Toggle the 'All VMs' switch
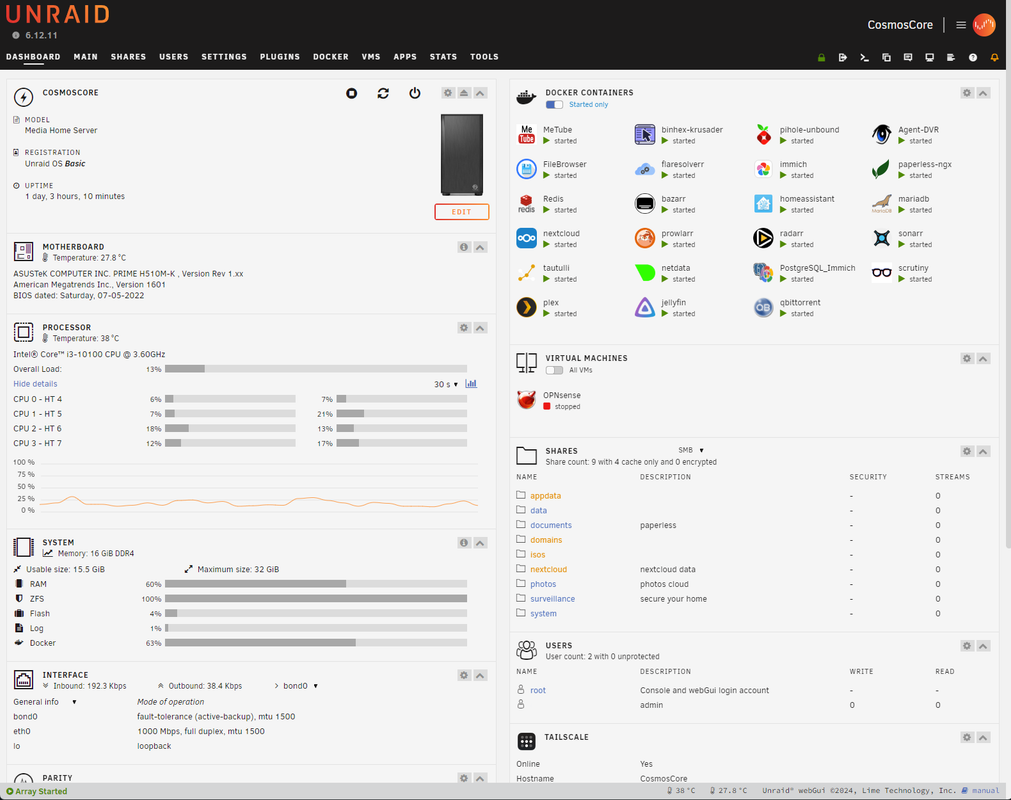This screenshot has height=800, width=1011. (555, 370)
